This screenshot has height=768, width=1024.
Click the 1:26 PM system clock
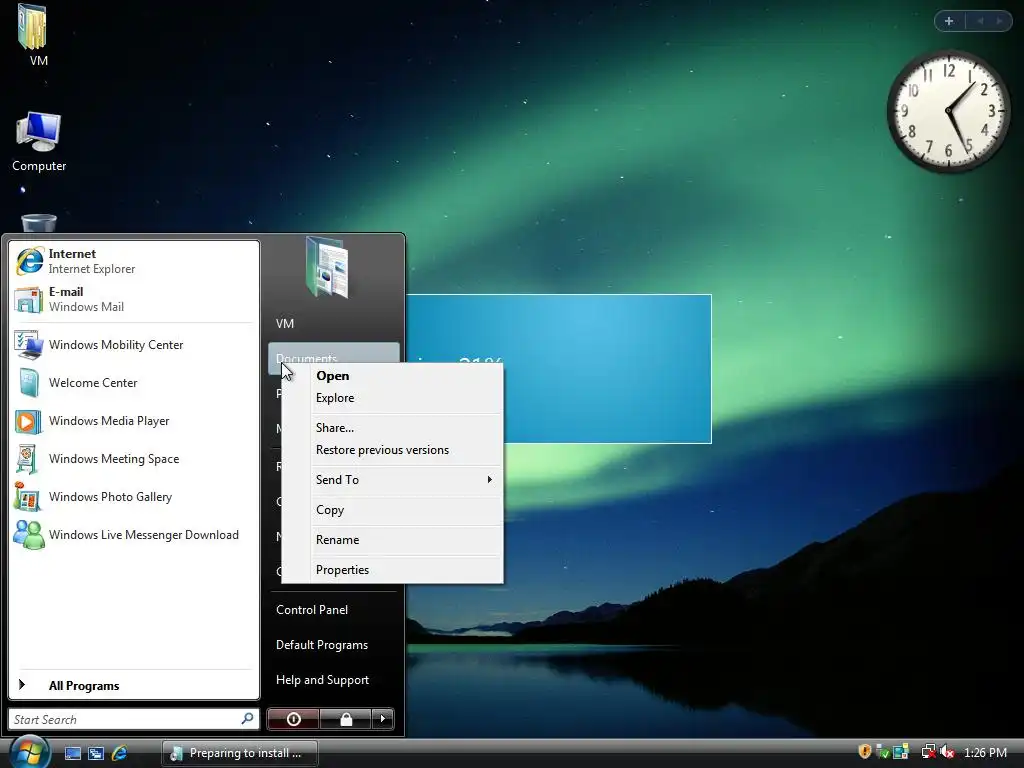985,752
